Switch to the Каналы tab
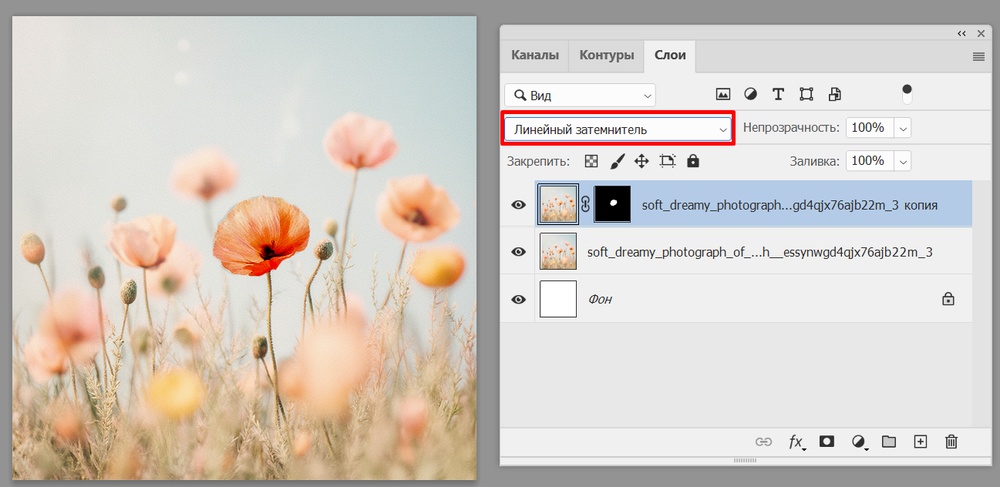The width and height of the screenshot is (1000, 487). click(535, 55)
